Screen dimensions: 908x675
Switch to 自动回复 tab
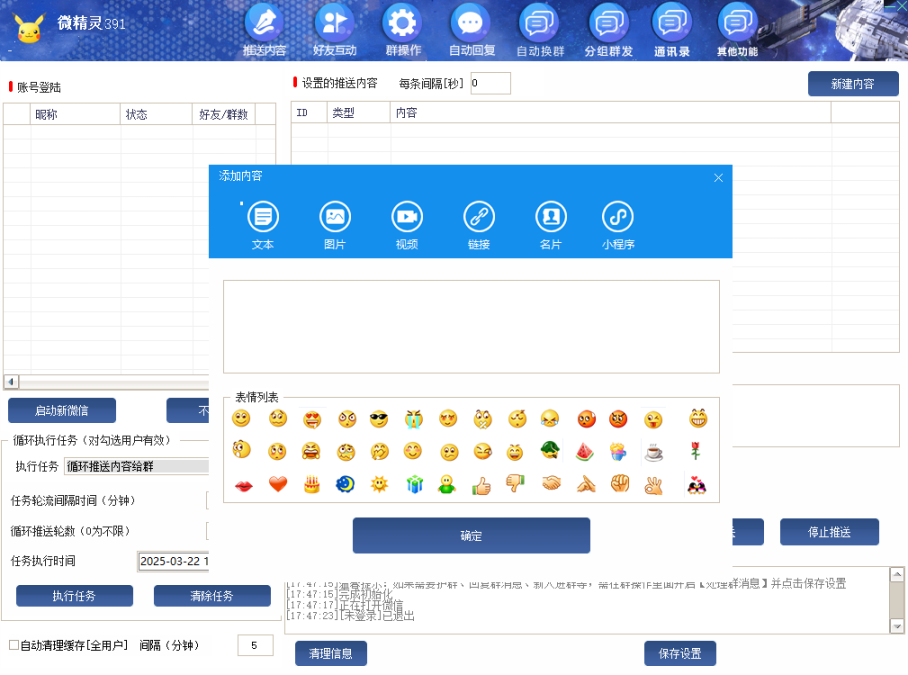(471, 31)
